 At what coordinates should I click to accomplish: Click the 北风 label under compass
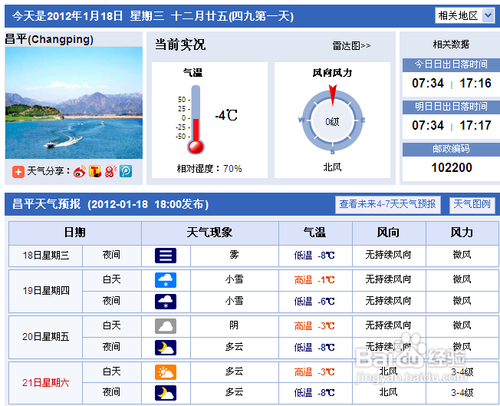(332, 167)
